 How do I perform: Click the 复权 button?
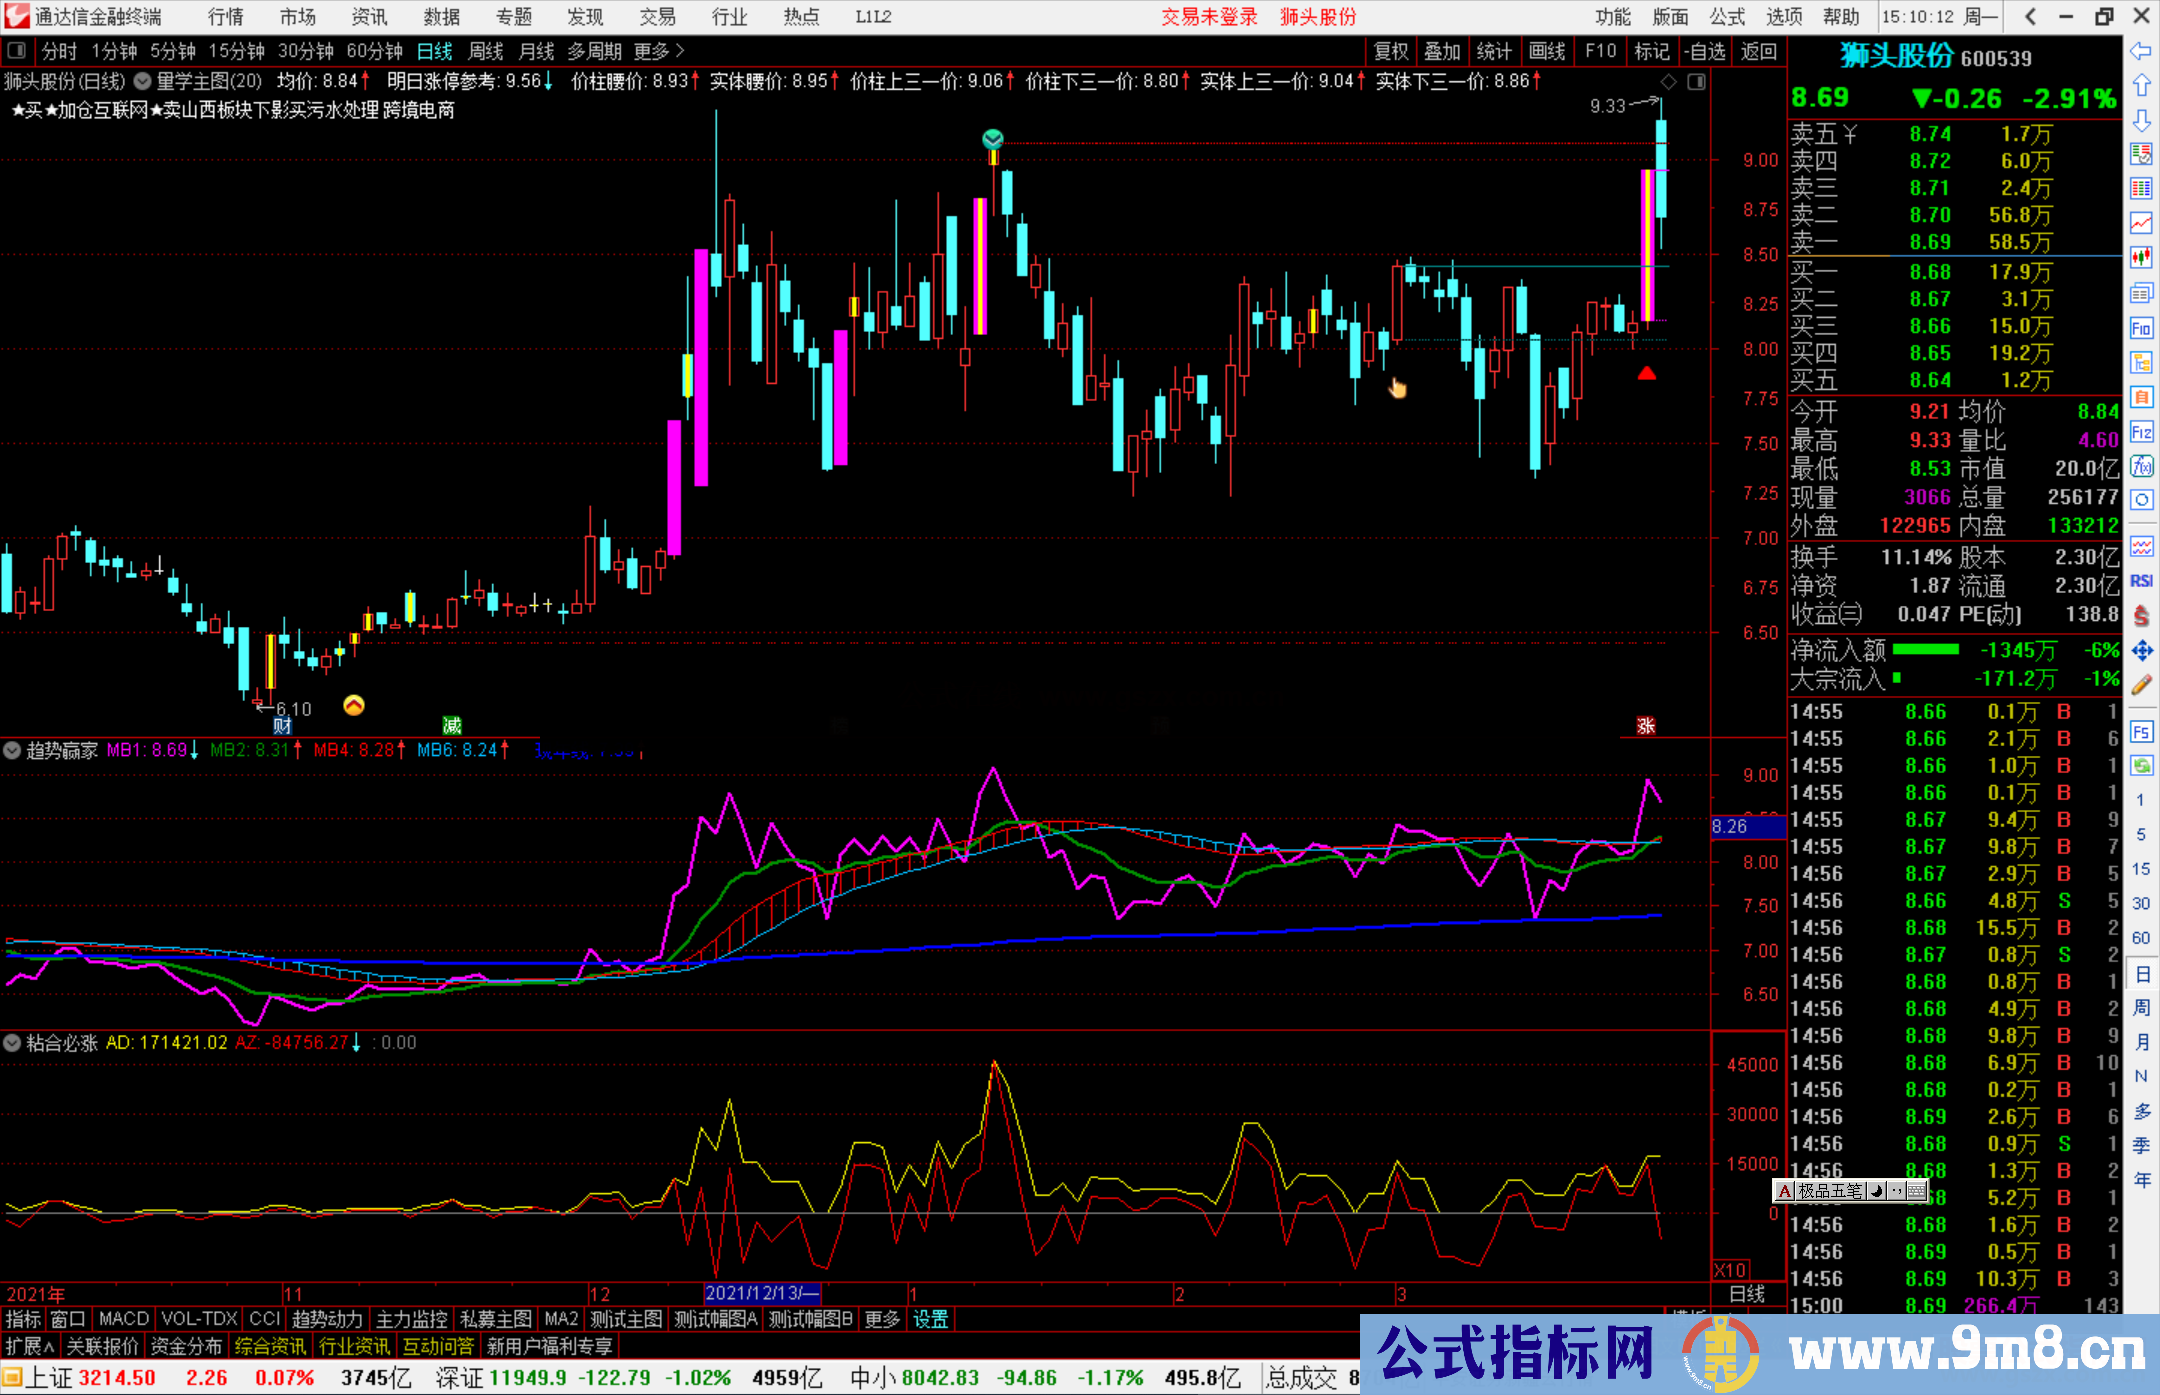coord(1391,51)
